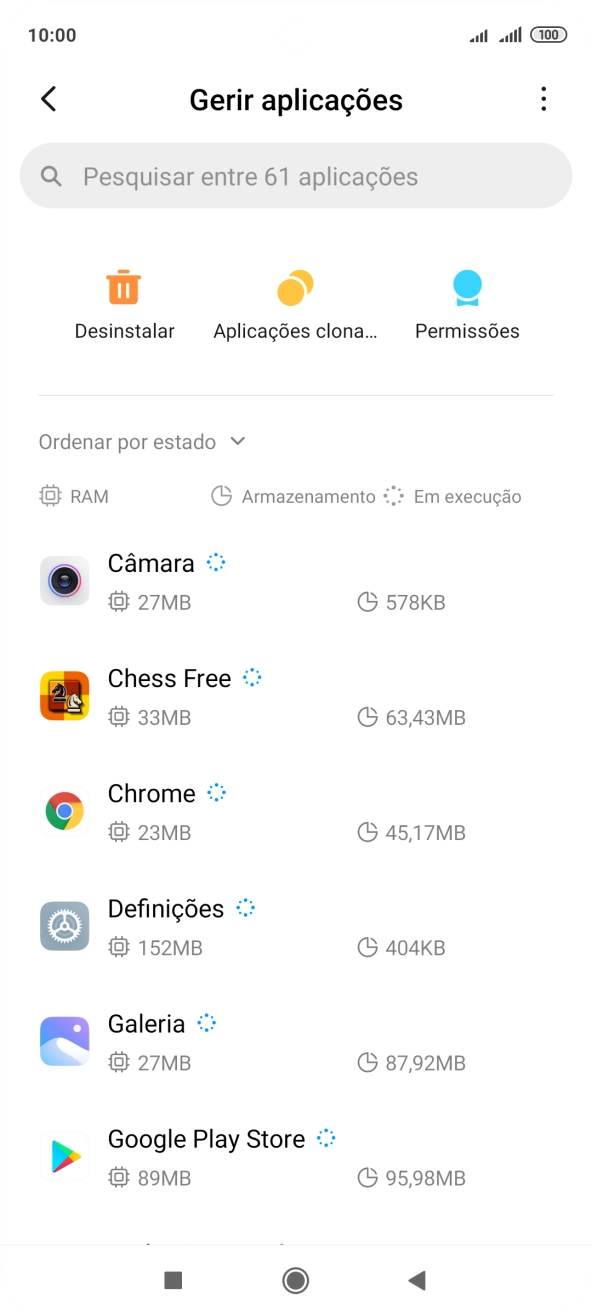The height and width of the screenshot is (1316, 592).
Task: Tap the Galeria app thumbnail icon
Action: [64, 1040]
